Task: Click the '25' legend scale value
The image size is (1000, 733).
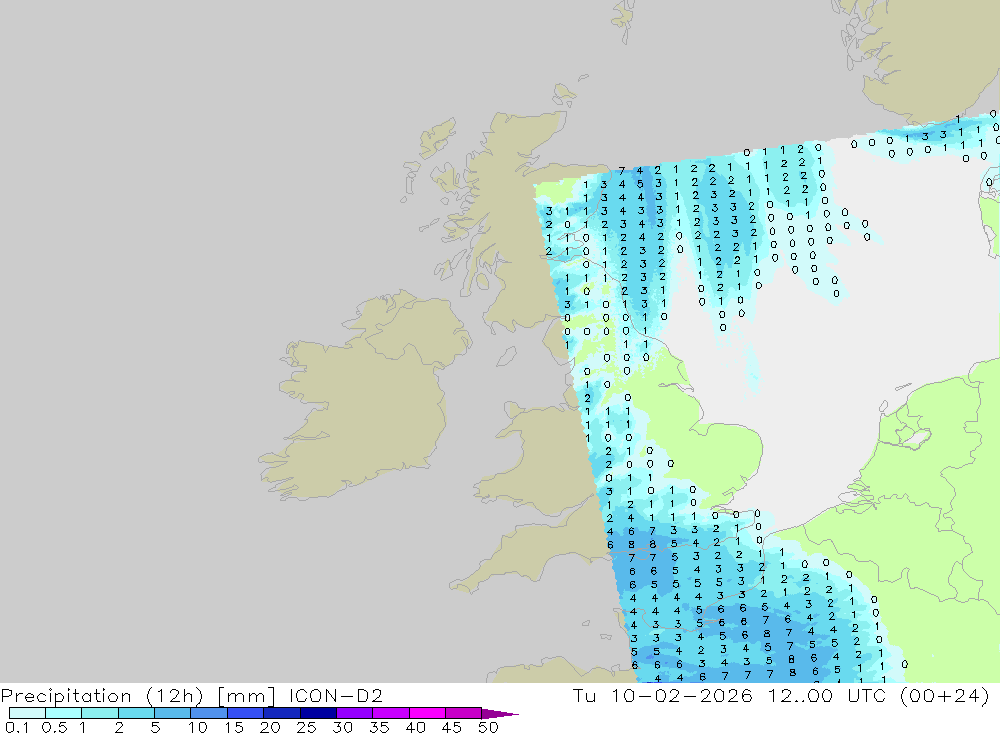Action: click(307, 727)
